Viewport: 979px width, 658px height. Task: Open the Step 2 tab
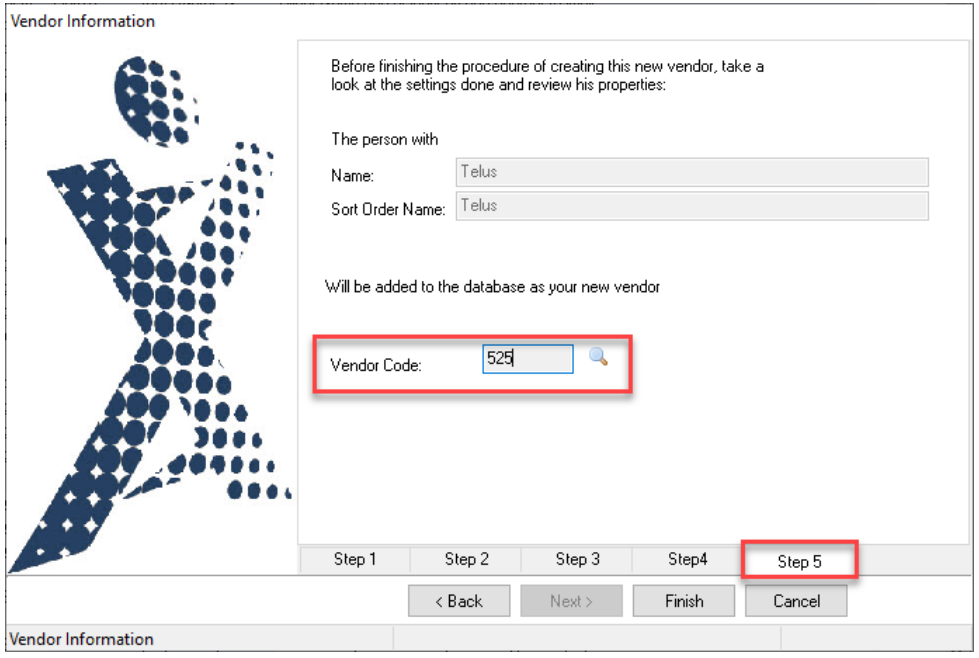pos(466,559)
